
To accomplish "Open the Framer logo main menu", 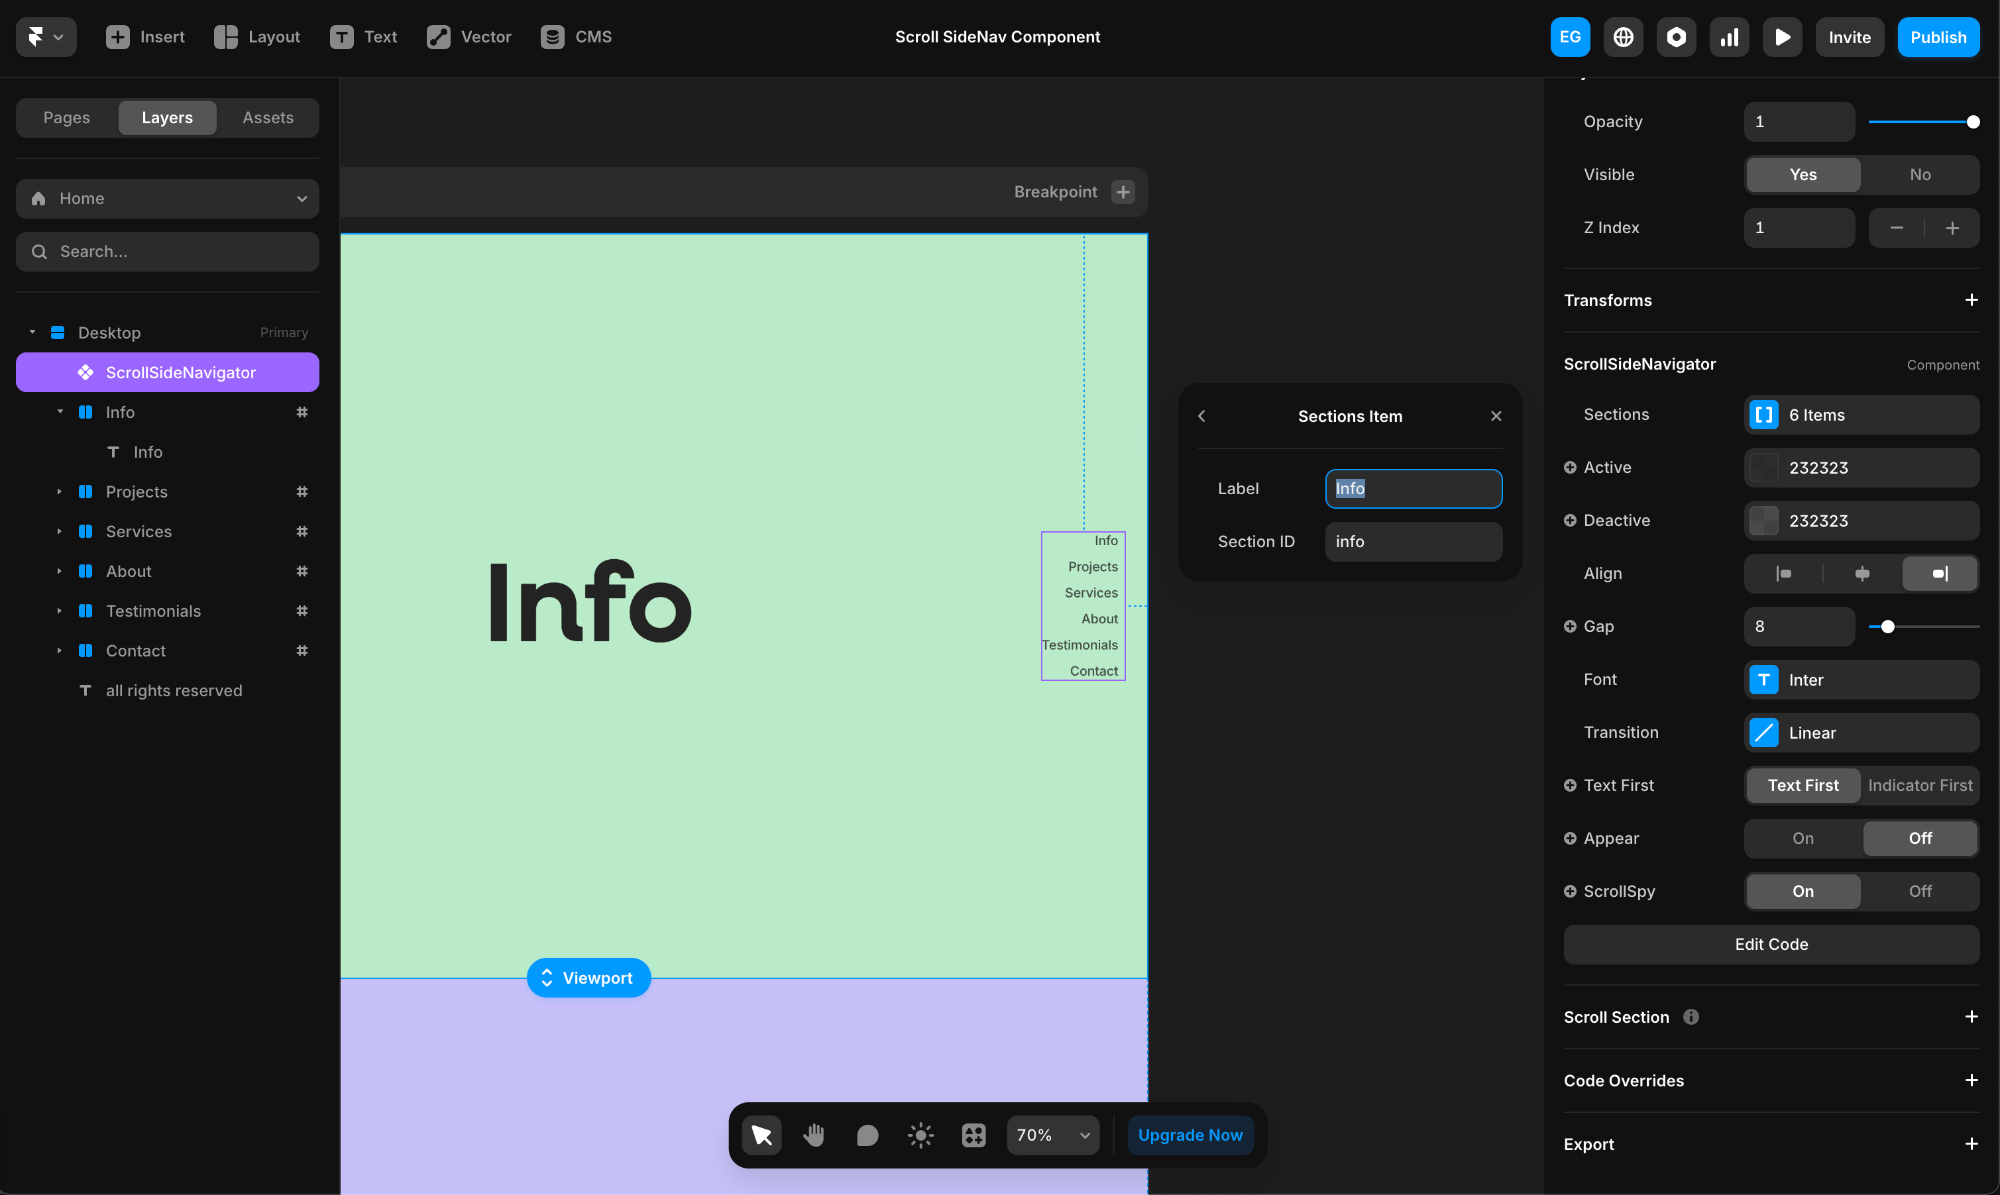I will 45,37.
